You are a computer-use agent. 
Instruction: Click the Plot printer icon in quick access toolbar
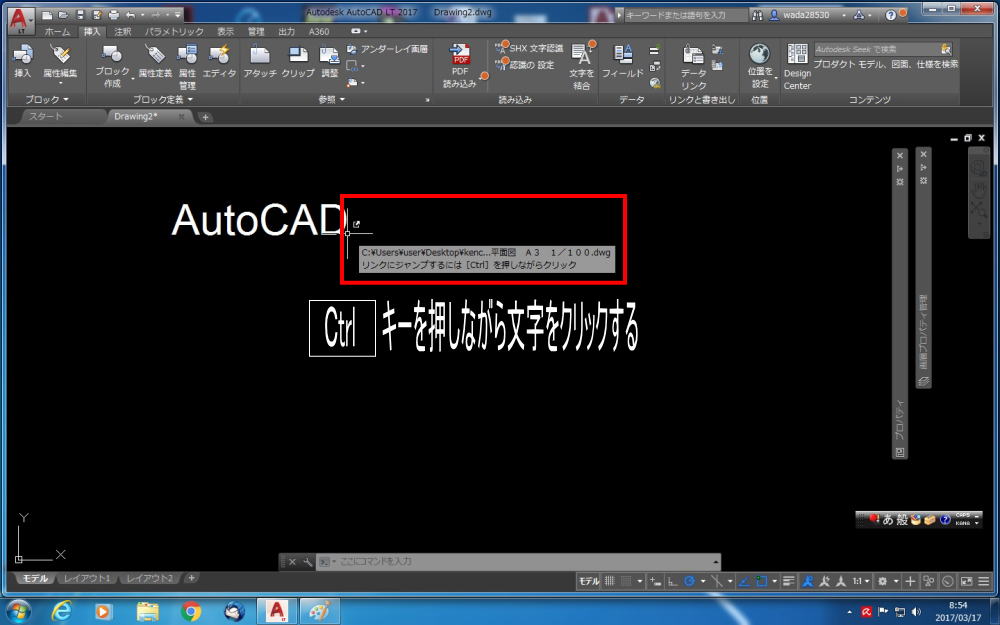[x=114, y=15]
